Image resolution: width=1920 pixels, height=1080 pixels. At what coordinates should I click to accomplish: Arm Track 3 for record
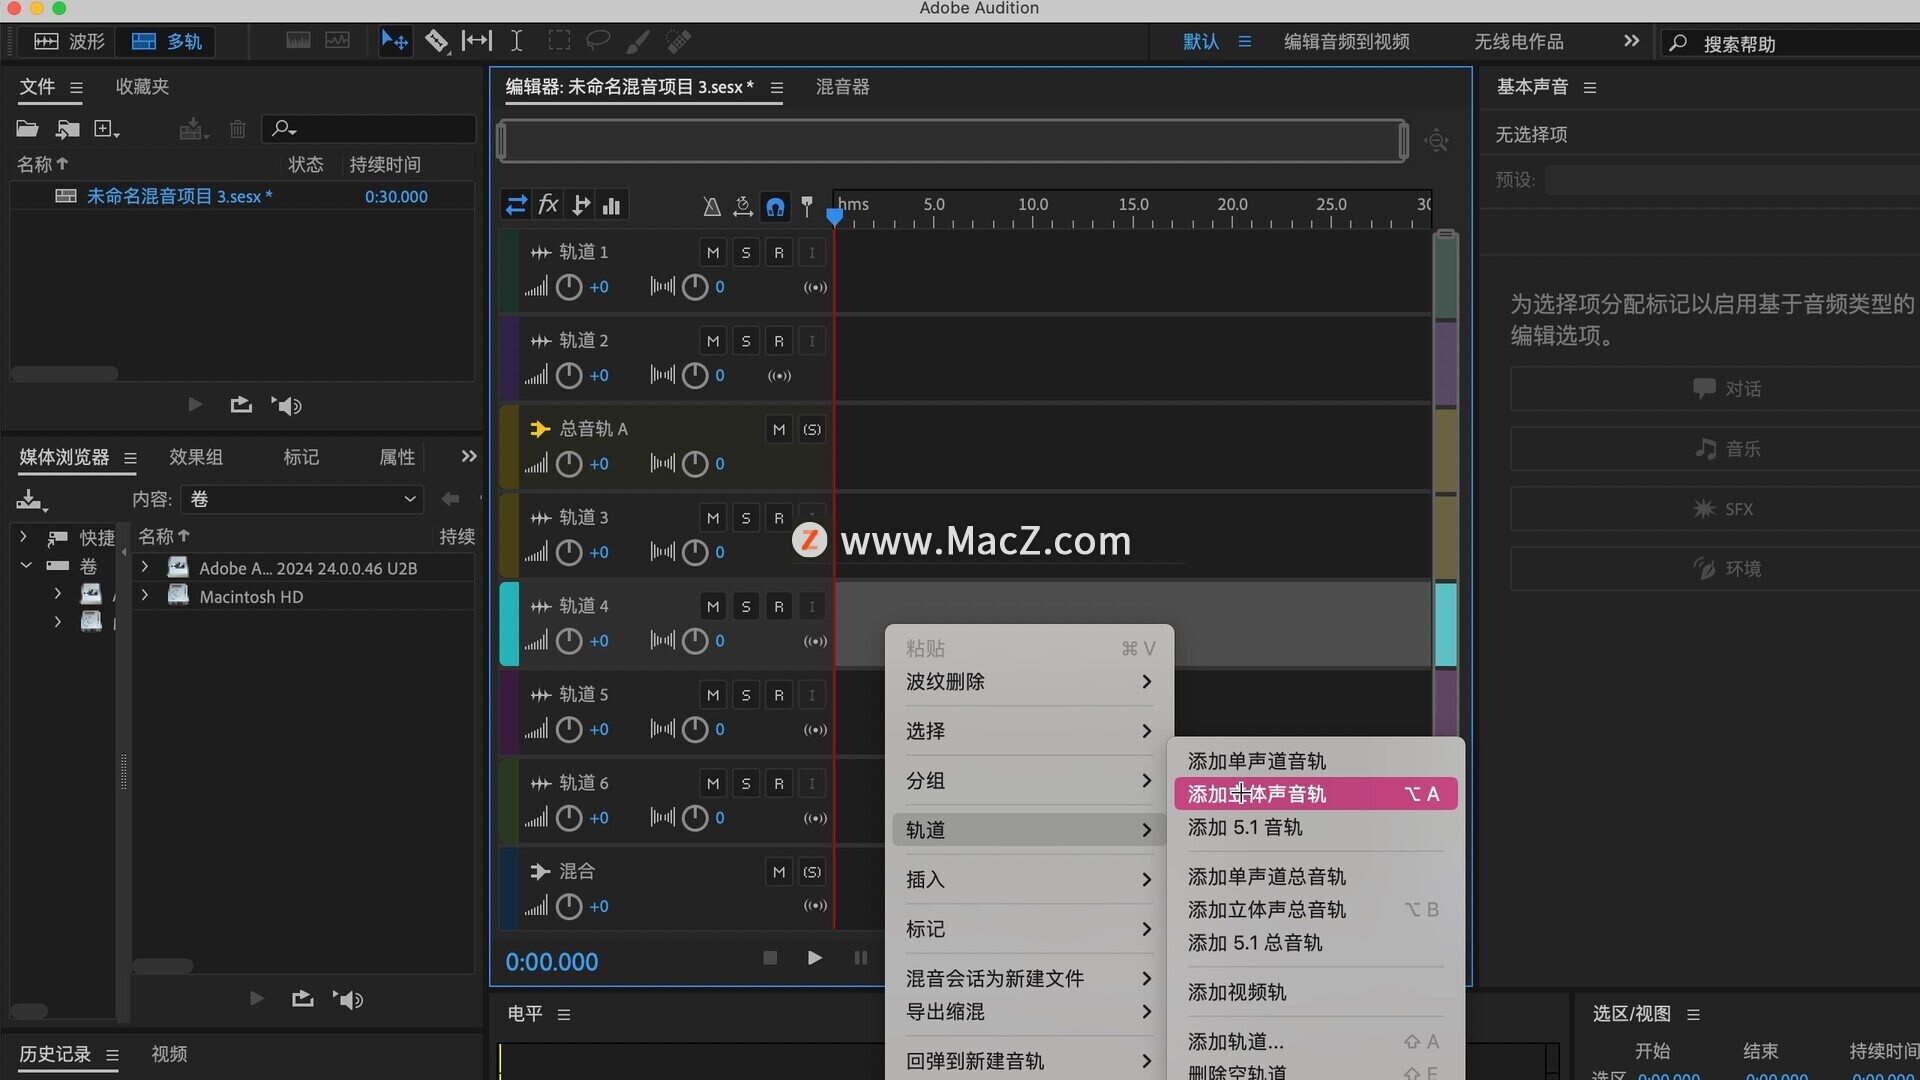[x=779, y=518]
